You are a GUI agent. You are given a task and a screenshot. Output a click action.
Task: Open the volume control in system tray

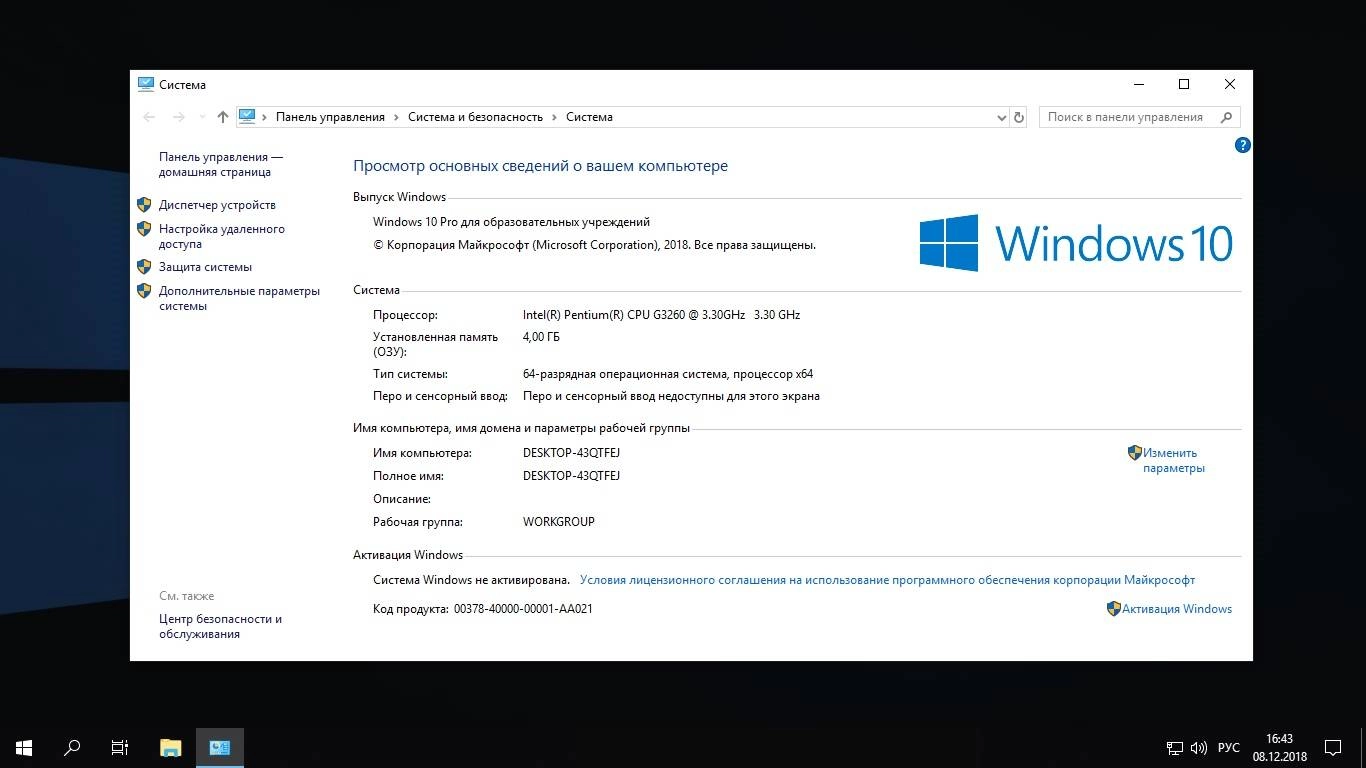1199,748
